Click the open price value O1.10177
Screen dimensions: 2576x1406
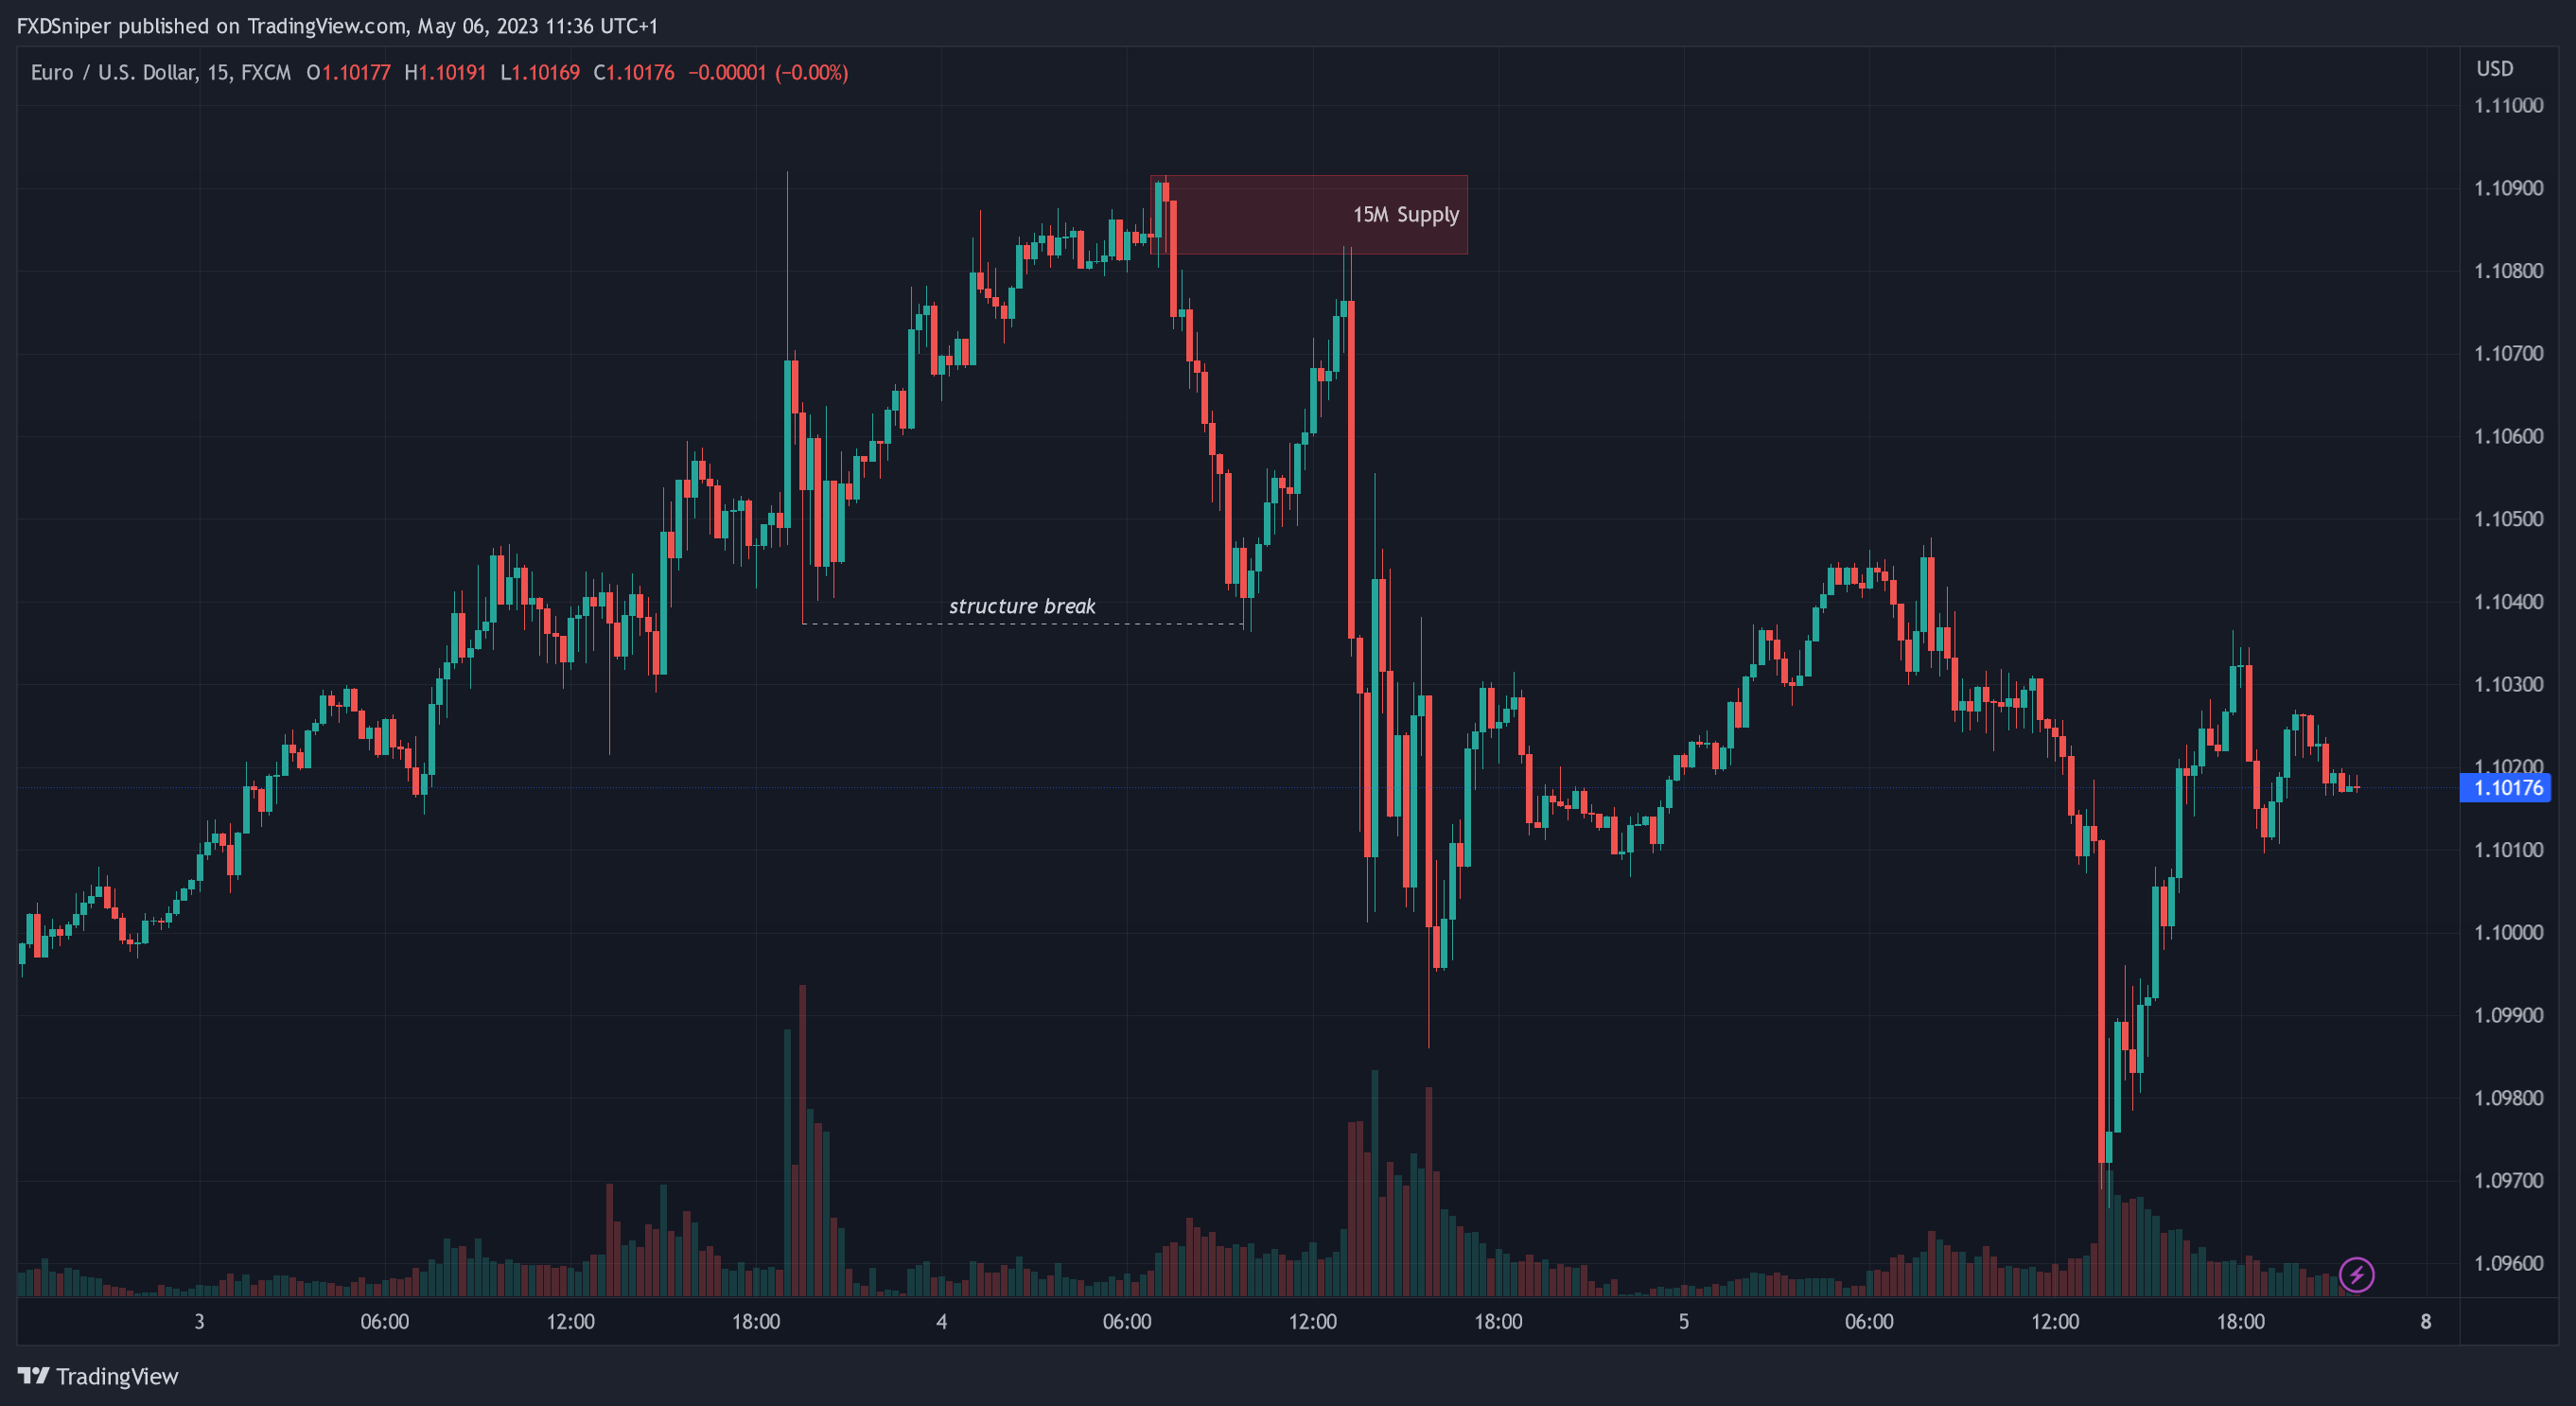(348, 73)
